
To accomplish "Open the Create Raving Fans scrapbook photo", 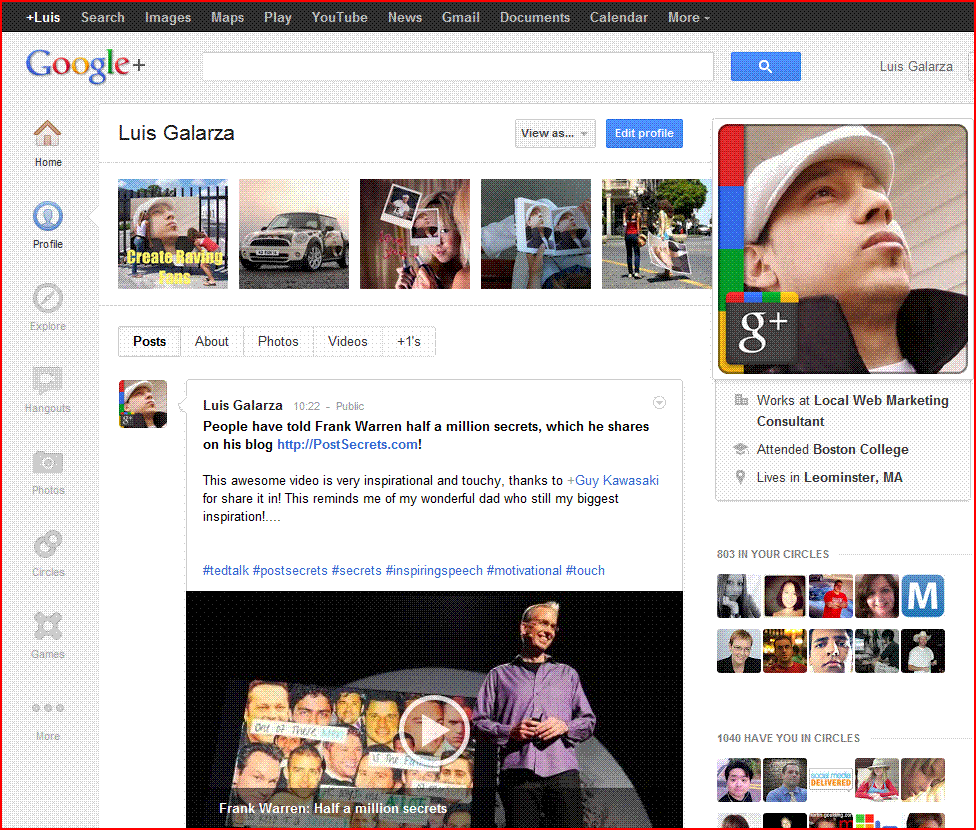I will click(x=173, y=234).
